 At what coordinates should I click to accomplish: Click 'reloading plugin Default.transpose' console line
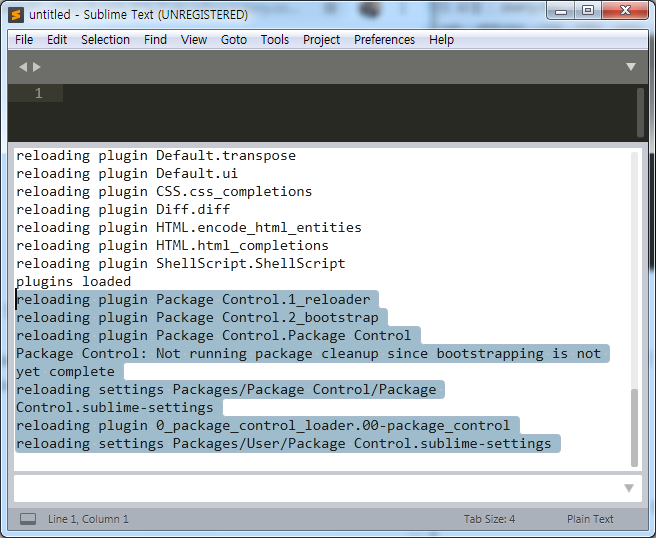click(x=156, y=156)
